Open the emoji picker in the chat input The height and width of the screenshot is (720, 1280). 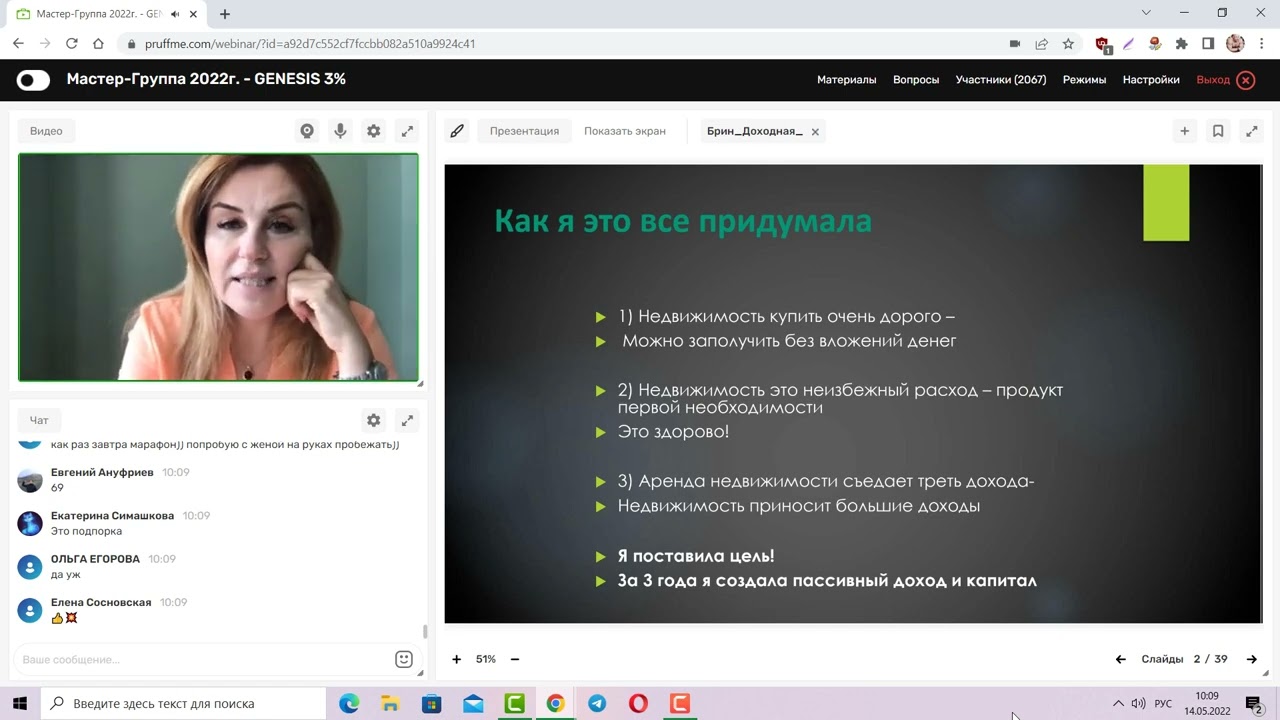tap(403, 659)
